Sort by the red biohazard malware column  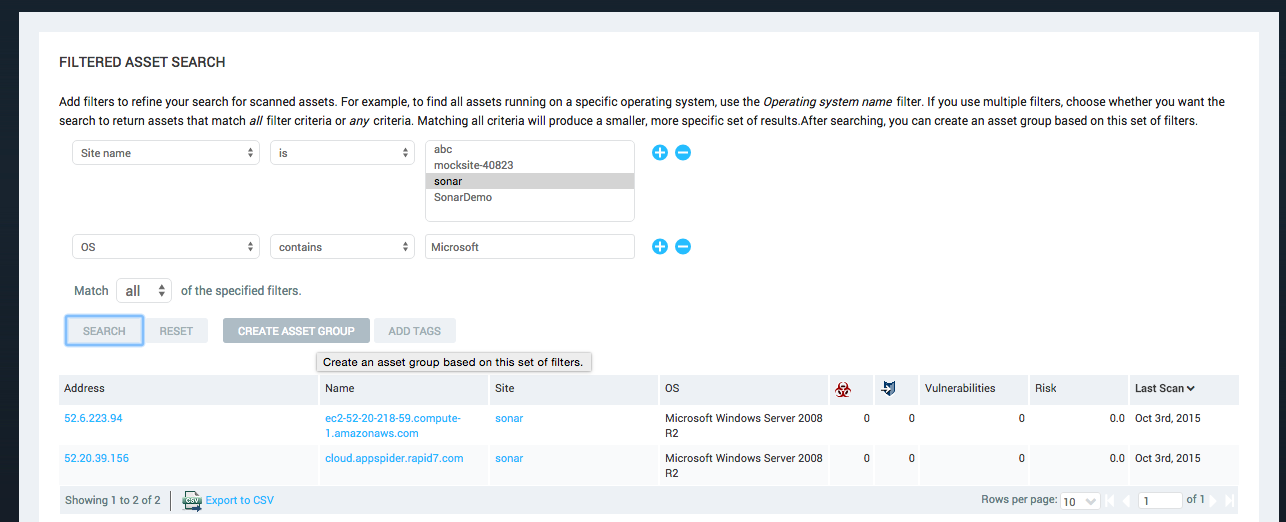pos(842,388)
